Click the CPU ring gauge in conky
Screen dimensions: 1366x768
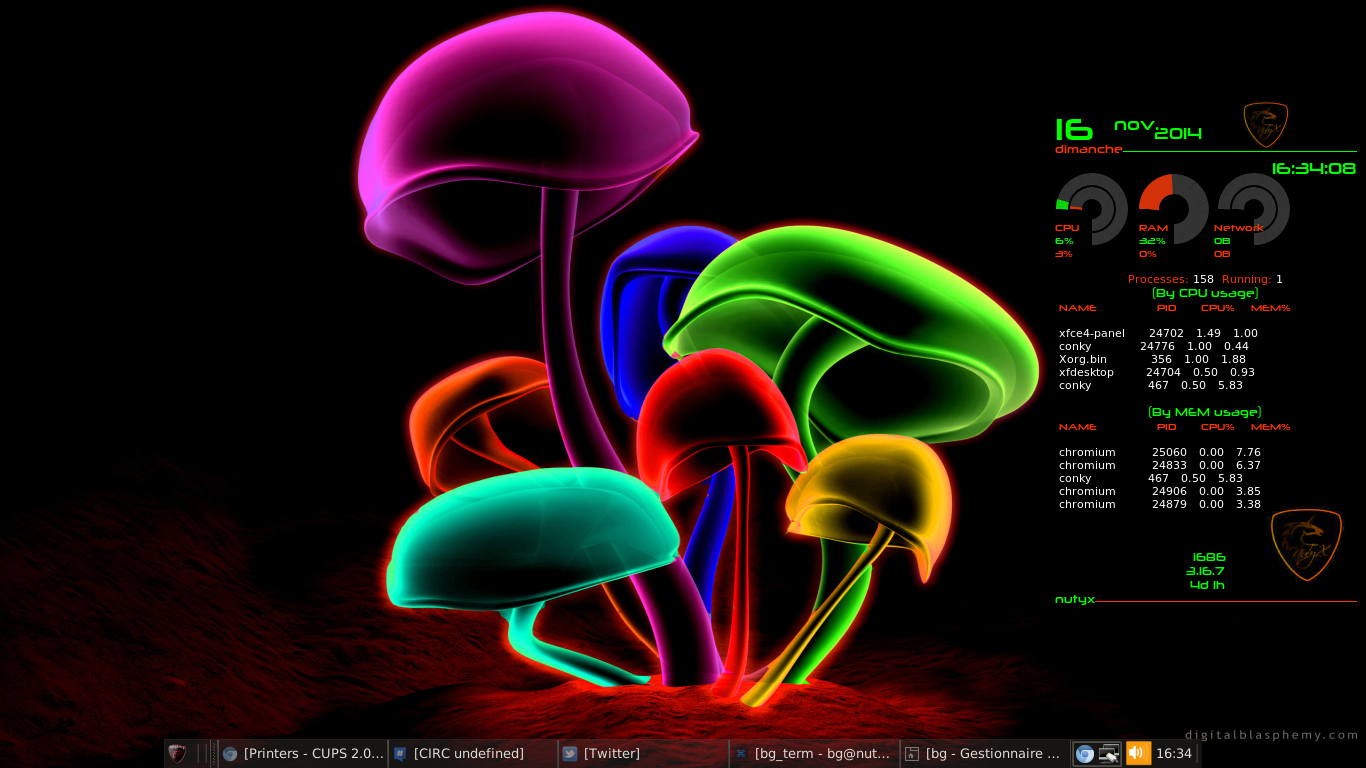click(x=1091, y=208)
